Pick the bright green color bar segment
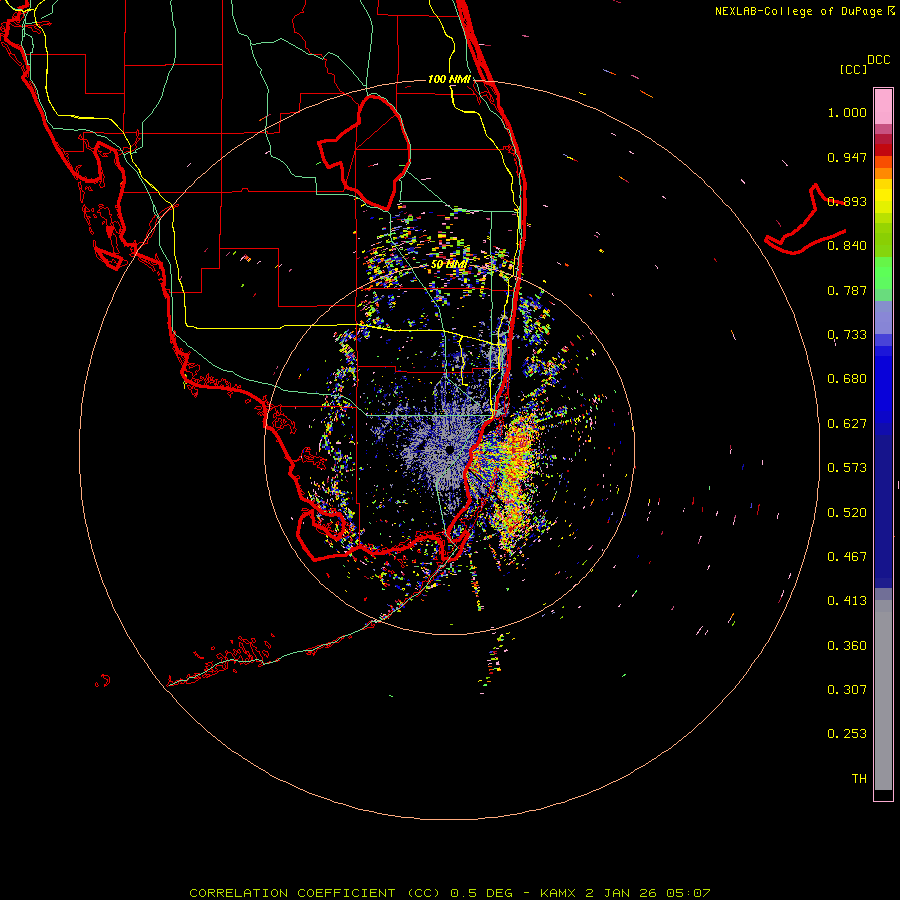This screenshot has width=900, height=900. [883, 272]
